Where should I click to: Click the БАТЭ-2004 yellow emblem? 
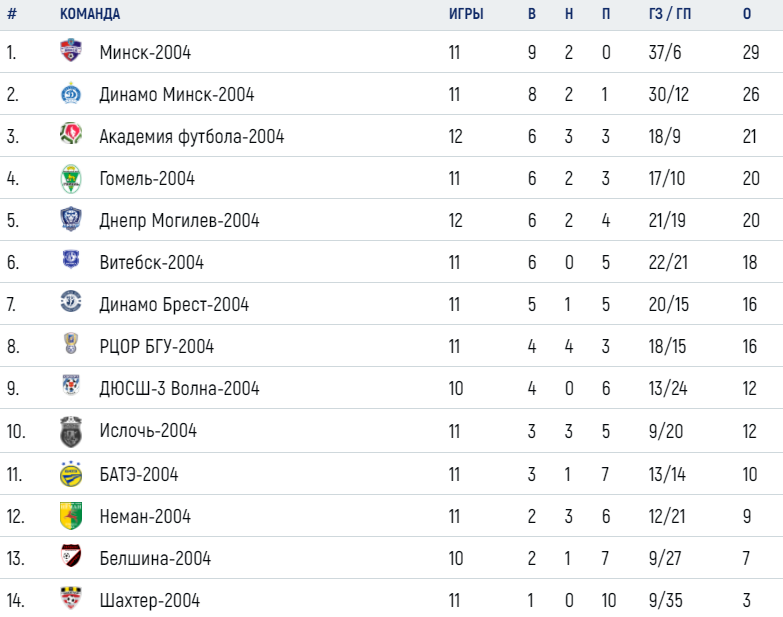pyautogui.click(x=71, y=474)
